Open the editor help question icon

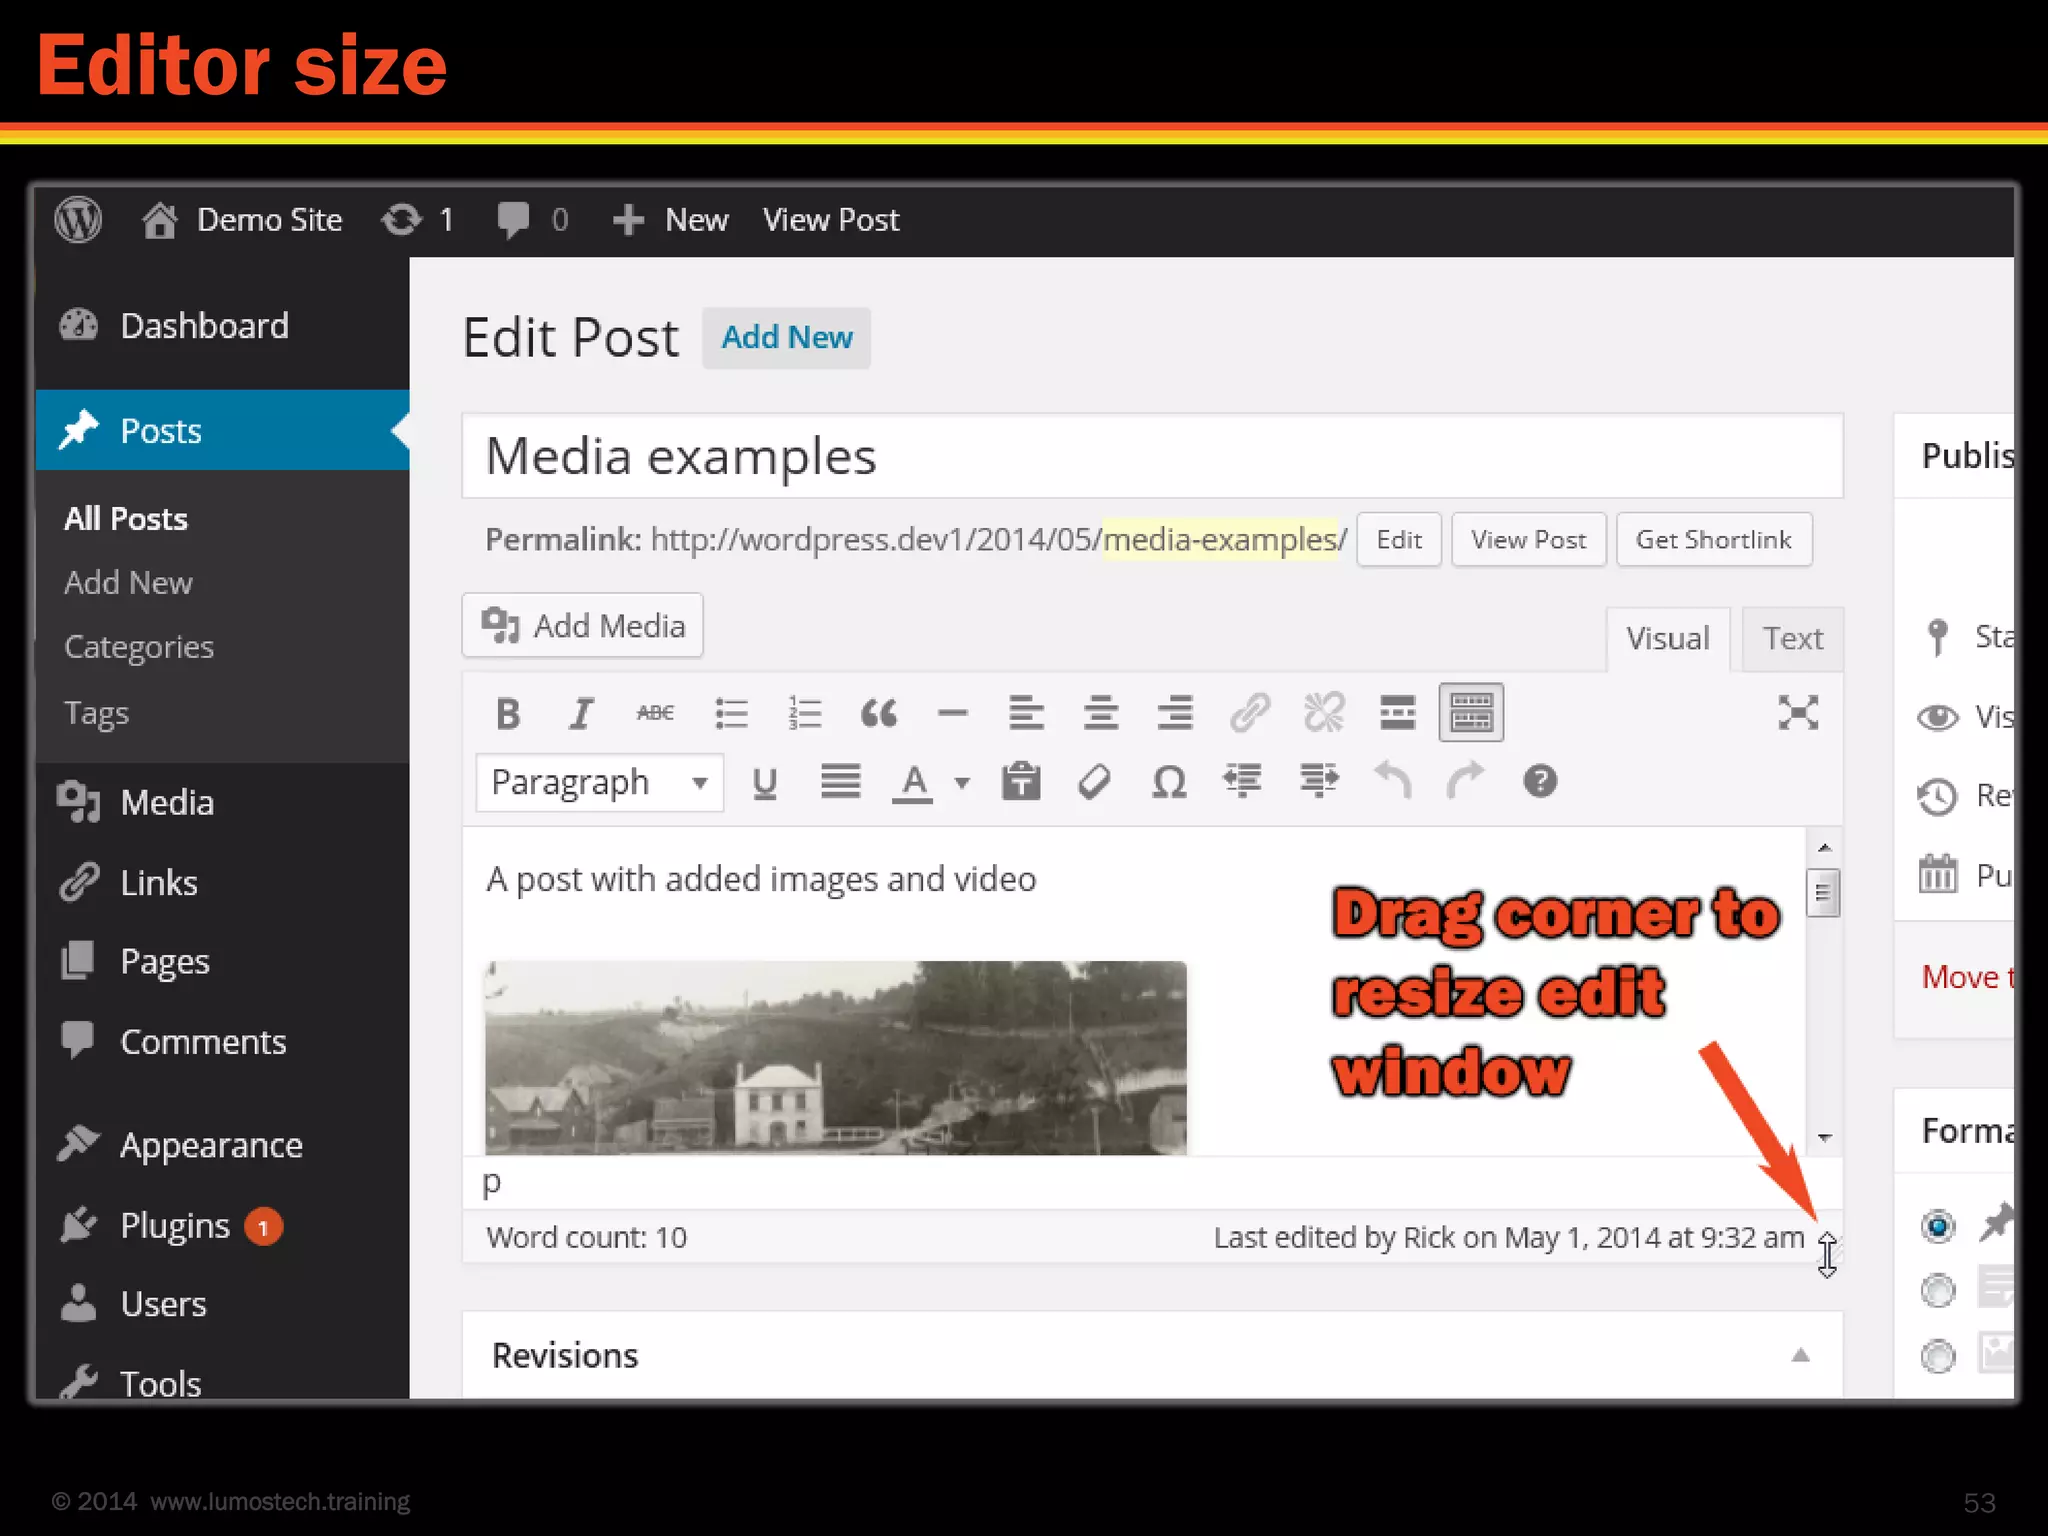[x=1539, y=781]
